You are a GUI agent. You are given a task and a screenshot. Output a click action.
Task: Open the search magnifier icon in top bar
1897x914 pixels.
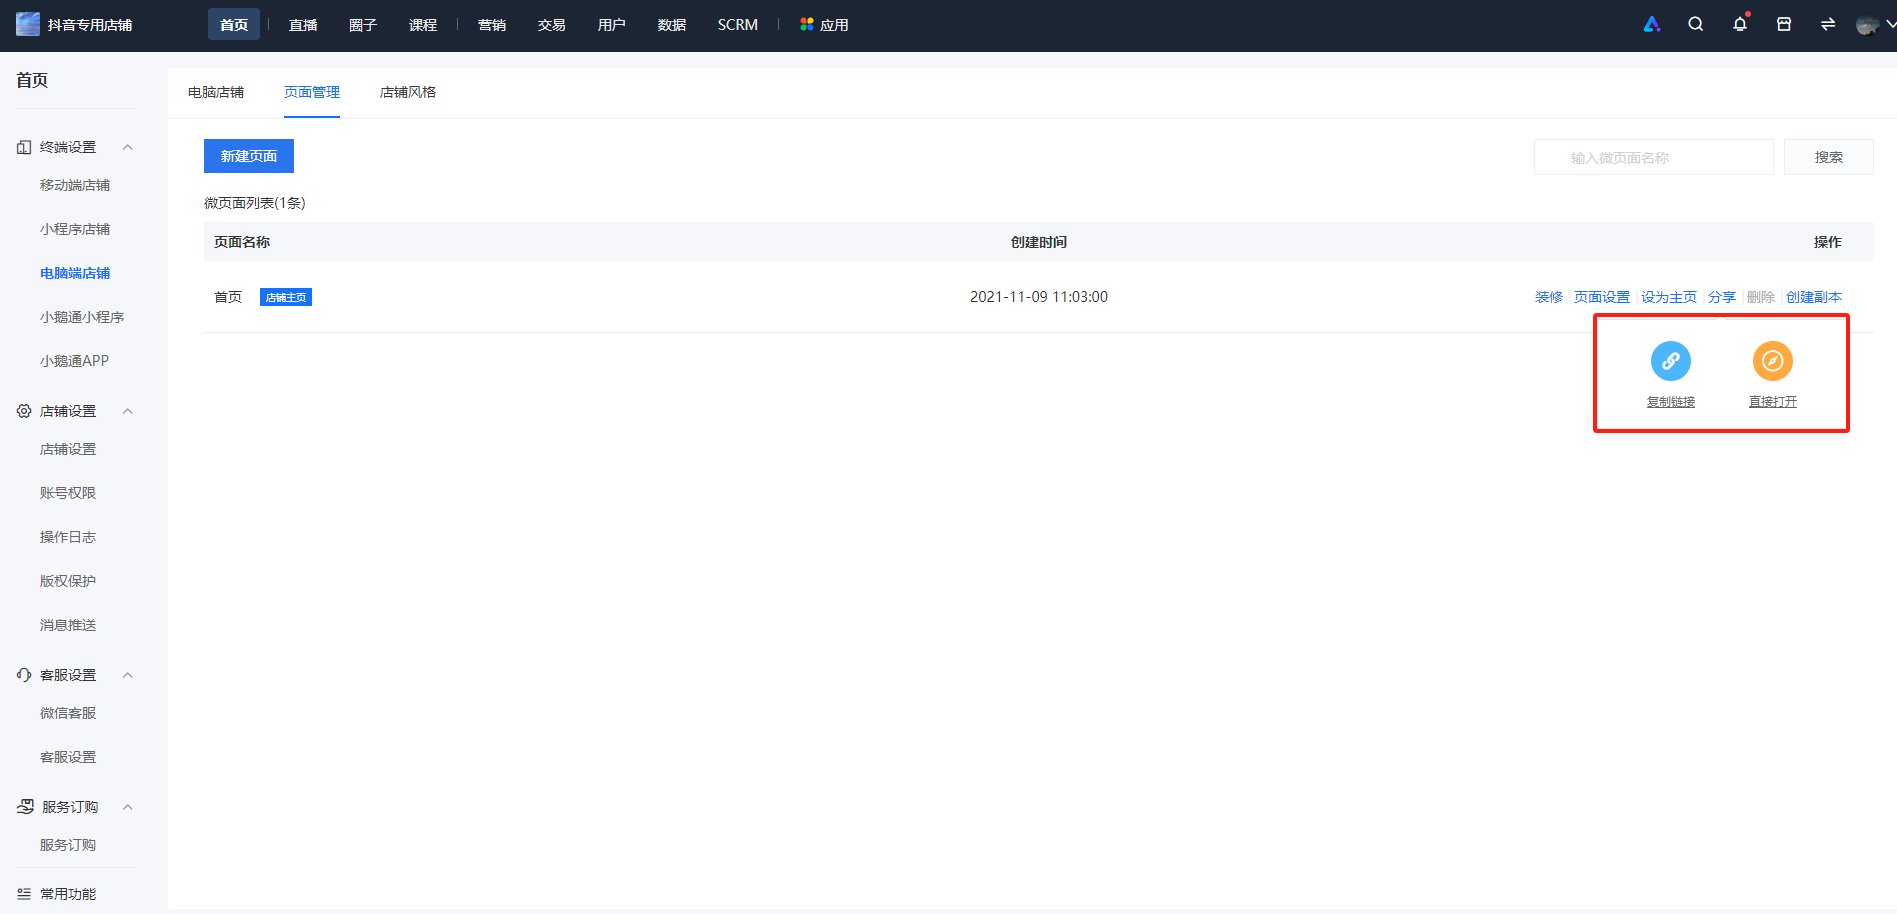[1695, 24]
